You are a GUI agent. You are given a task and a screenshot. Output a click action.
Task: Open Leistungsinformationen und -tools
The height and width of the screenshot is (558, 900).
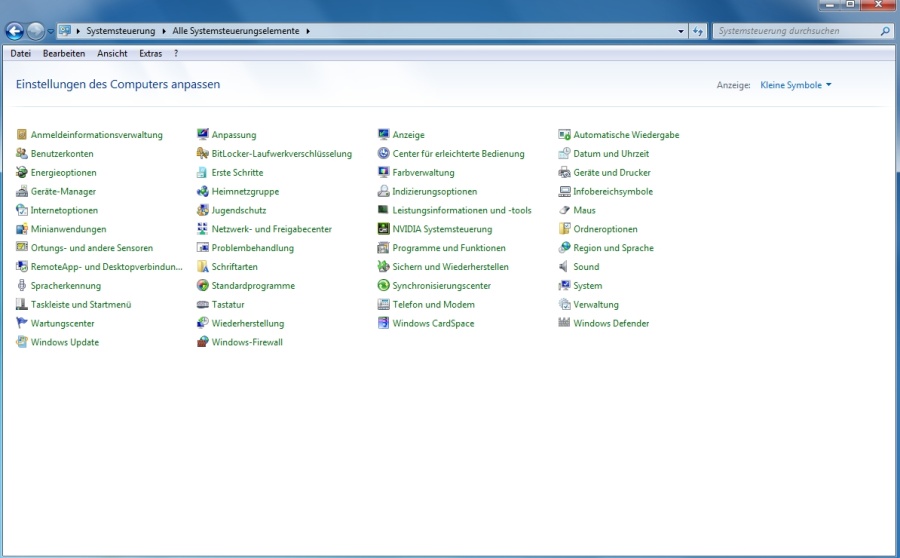pos(462,211)
